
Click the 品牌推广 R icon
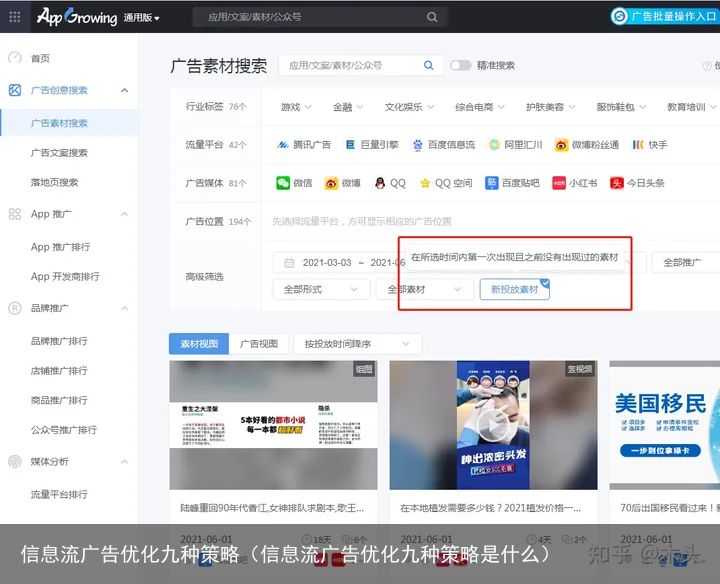click(15, 308)
